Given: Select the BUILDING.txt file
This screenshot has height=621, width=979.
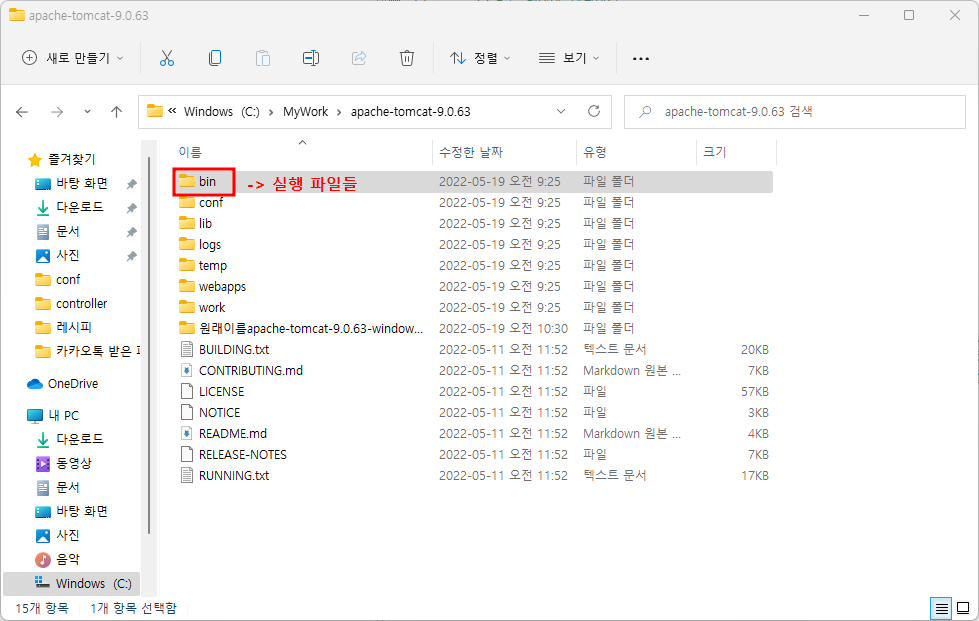Looking at the screenshot, I should (473, 350).
